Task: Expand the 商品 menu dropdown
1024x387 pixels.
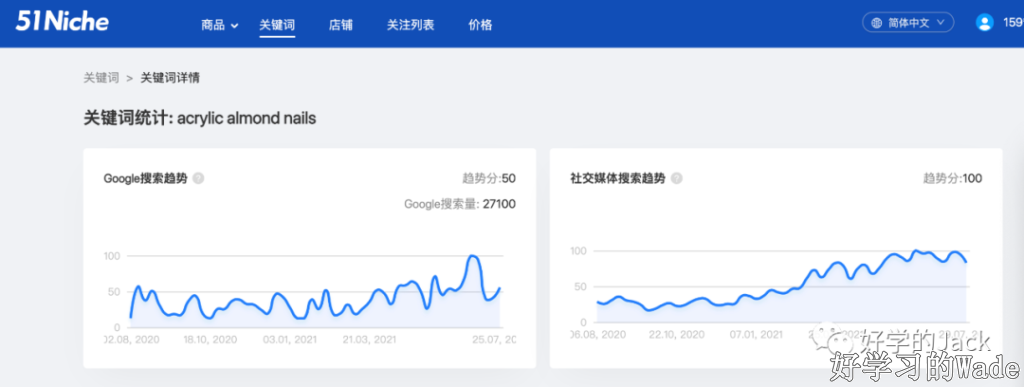Action: pyautogui.click(x=220, y=25)
